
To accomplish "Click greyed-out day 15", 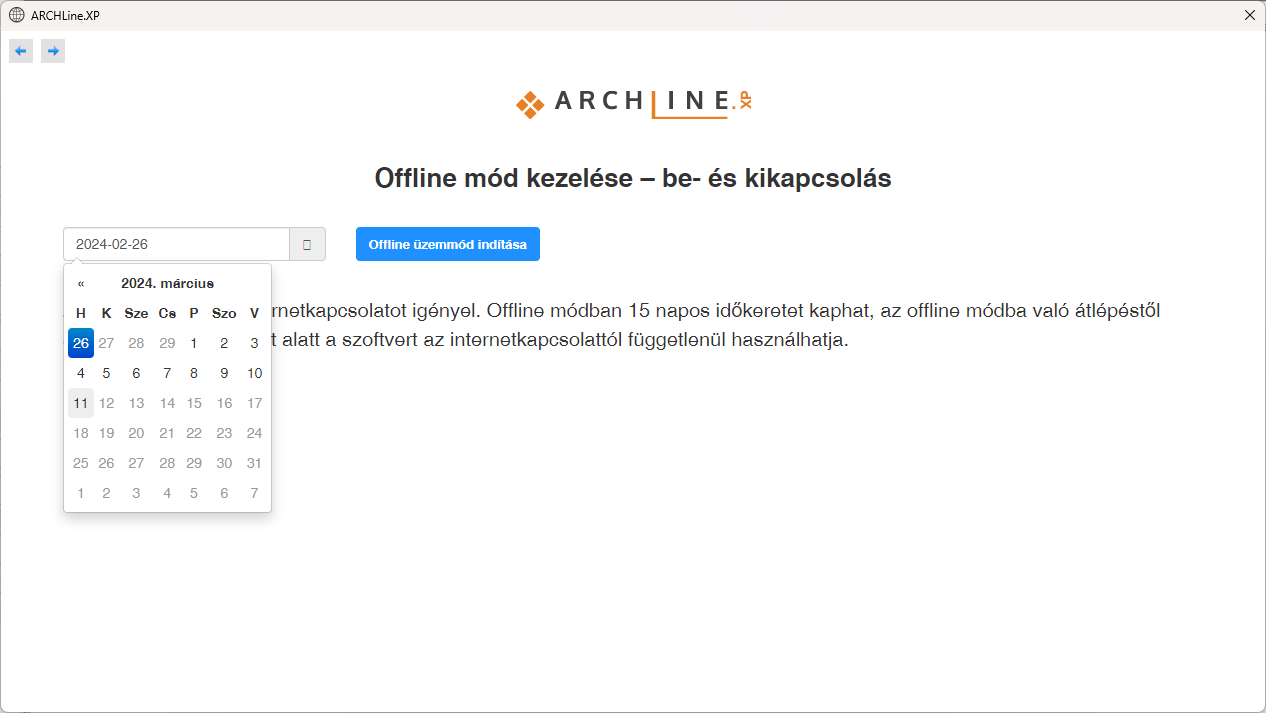I will (x=194, y=403).
